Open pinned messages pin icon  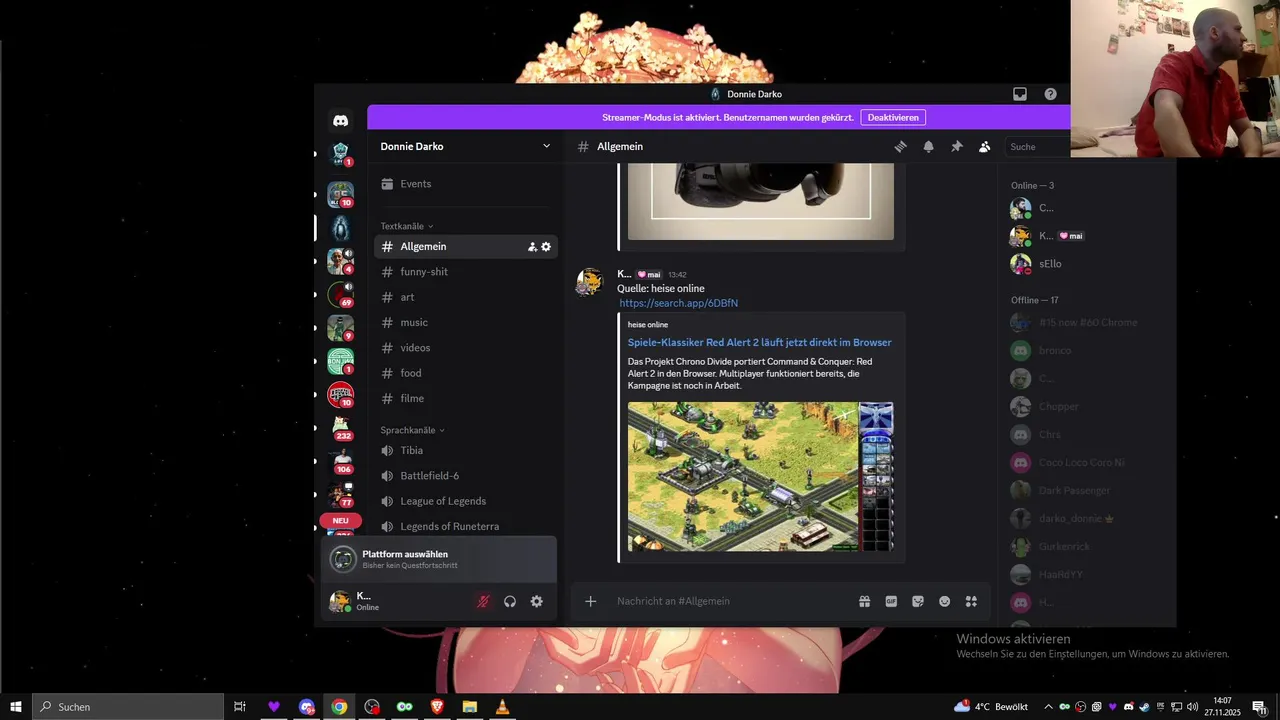tap(956, 147)
